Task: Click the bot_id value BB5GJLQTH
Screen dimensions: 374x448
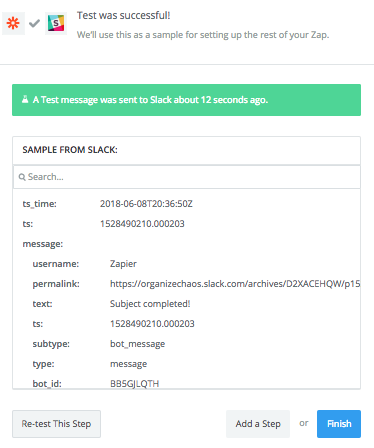Action: [x=134, y=384]
